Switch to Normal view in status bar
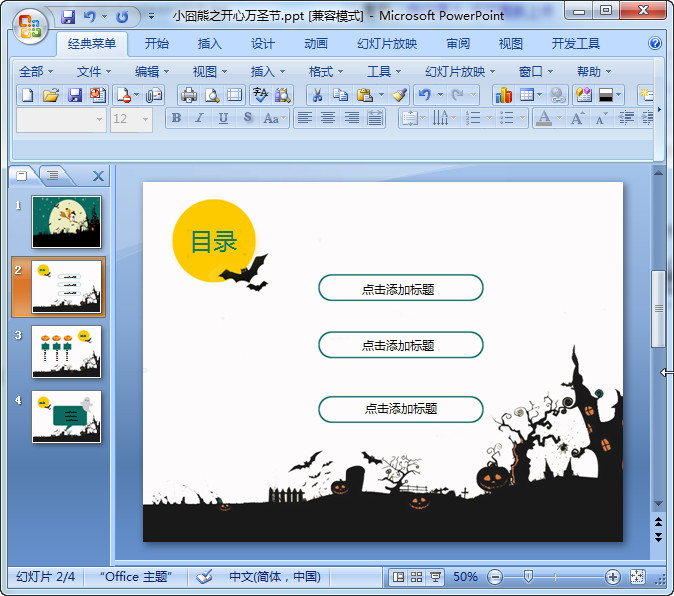The width and height of the screenshot is (674, 596). point(398,577)
